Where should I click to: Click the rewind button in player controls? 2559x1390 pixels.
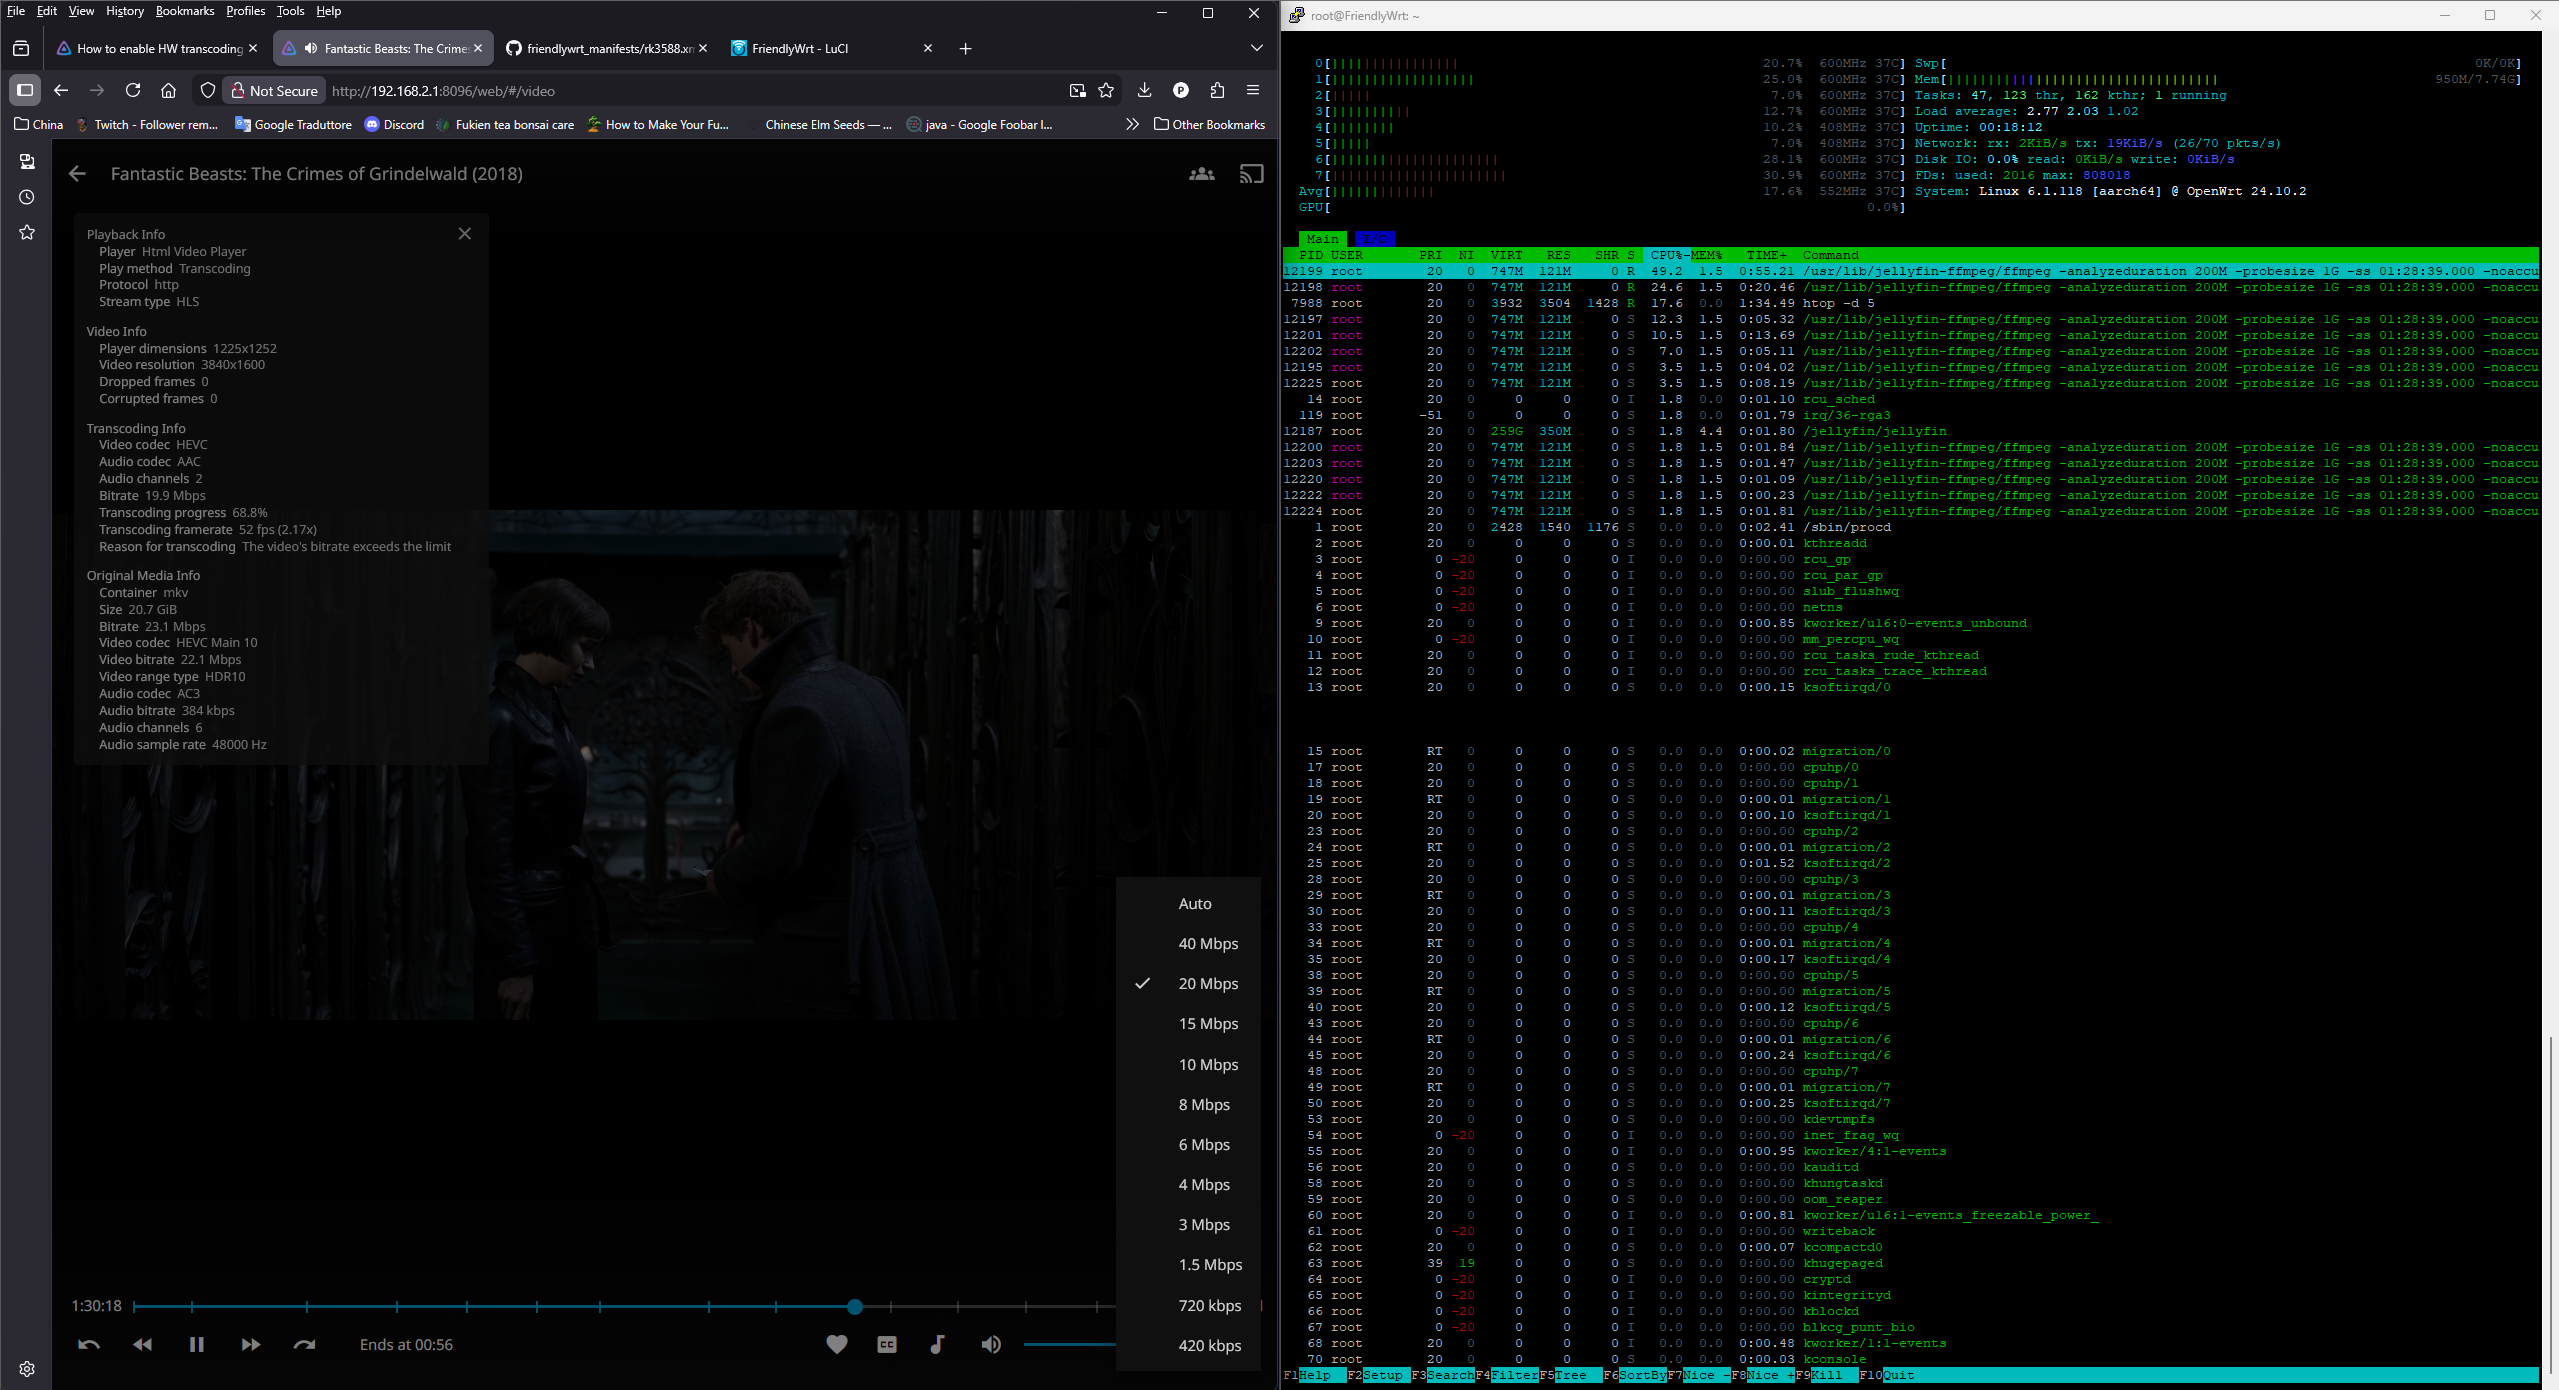click(143, 1345)
